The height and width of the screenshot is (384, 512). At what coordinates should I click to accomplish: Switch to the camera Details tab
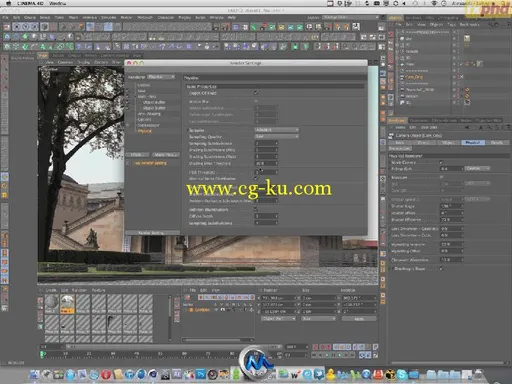pyautogui.click(x=497, y=143)
